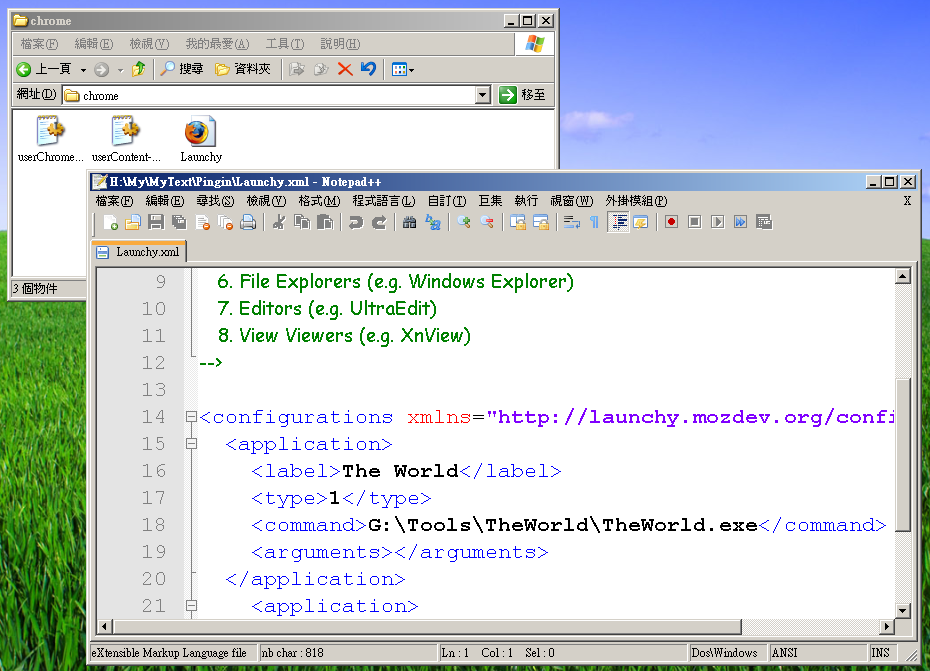The height and width of the screenshot is (671, 930).
Task: Open the Explorer address bar dropdown
Action: [482, 95]
